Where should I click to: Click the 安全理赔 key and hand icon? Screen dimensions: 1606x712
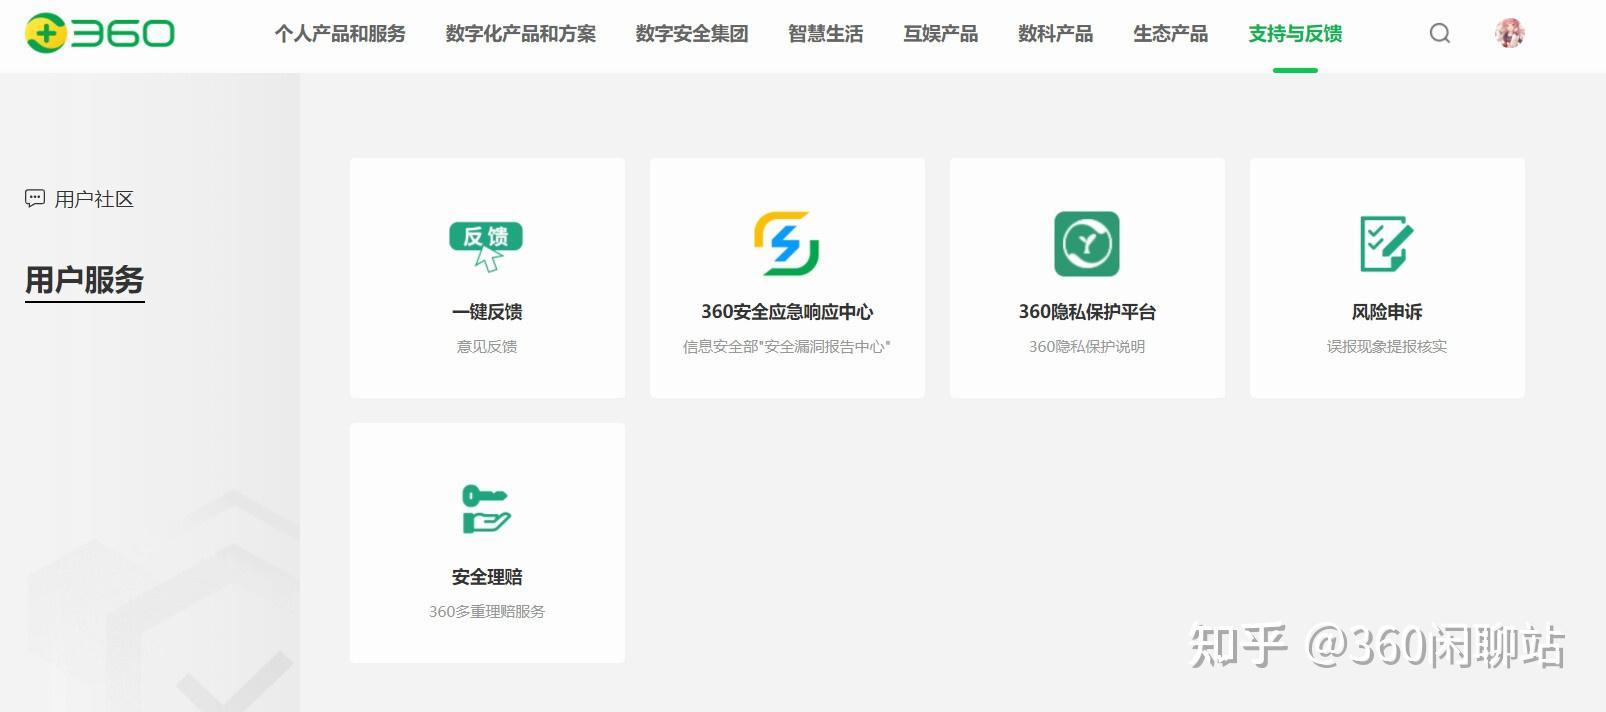[486, 509]
